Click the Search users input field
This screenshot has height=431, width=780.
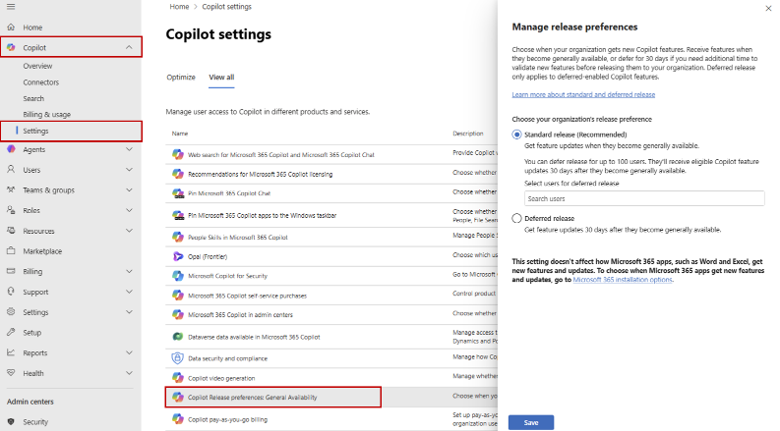pyautogui.click(x=644, y=198)
